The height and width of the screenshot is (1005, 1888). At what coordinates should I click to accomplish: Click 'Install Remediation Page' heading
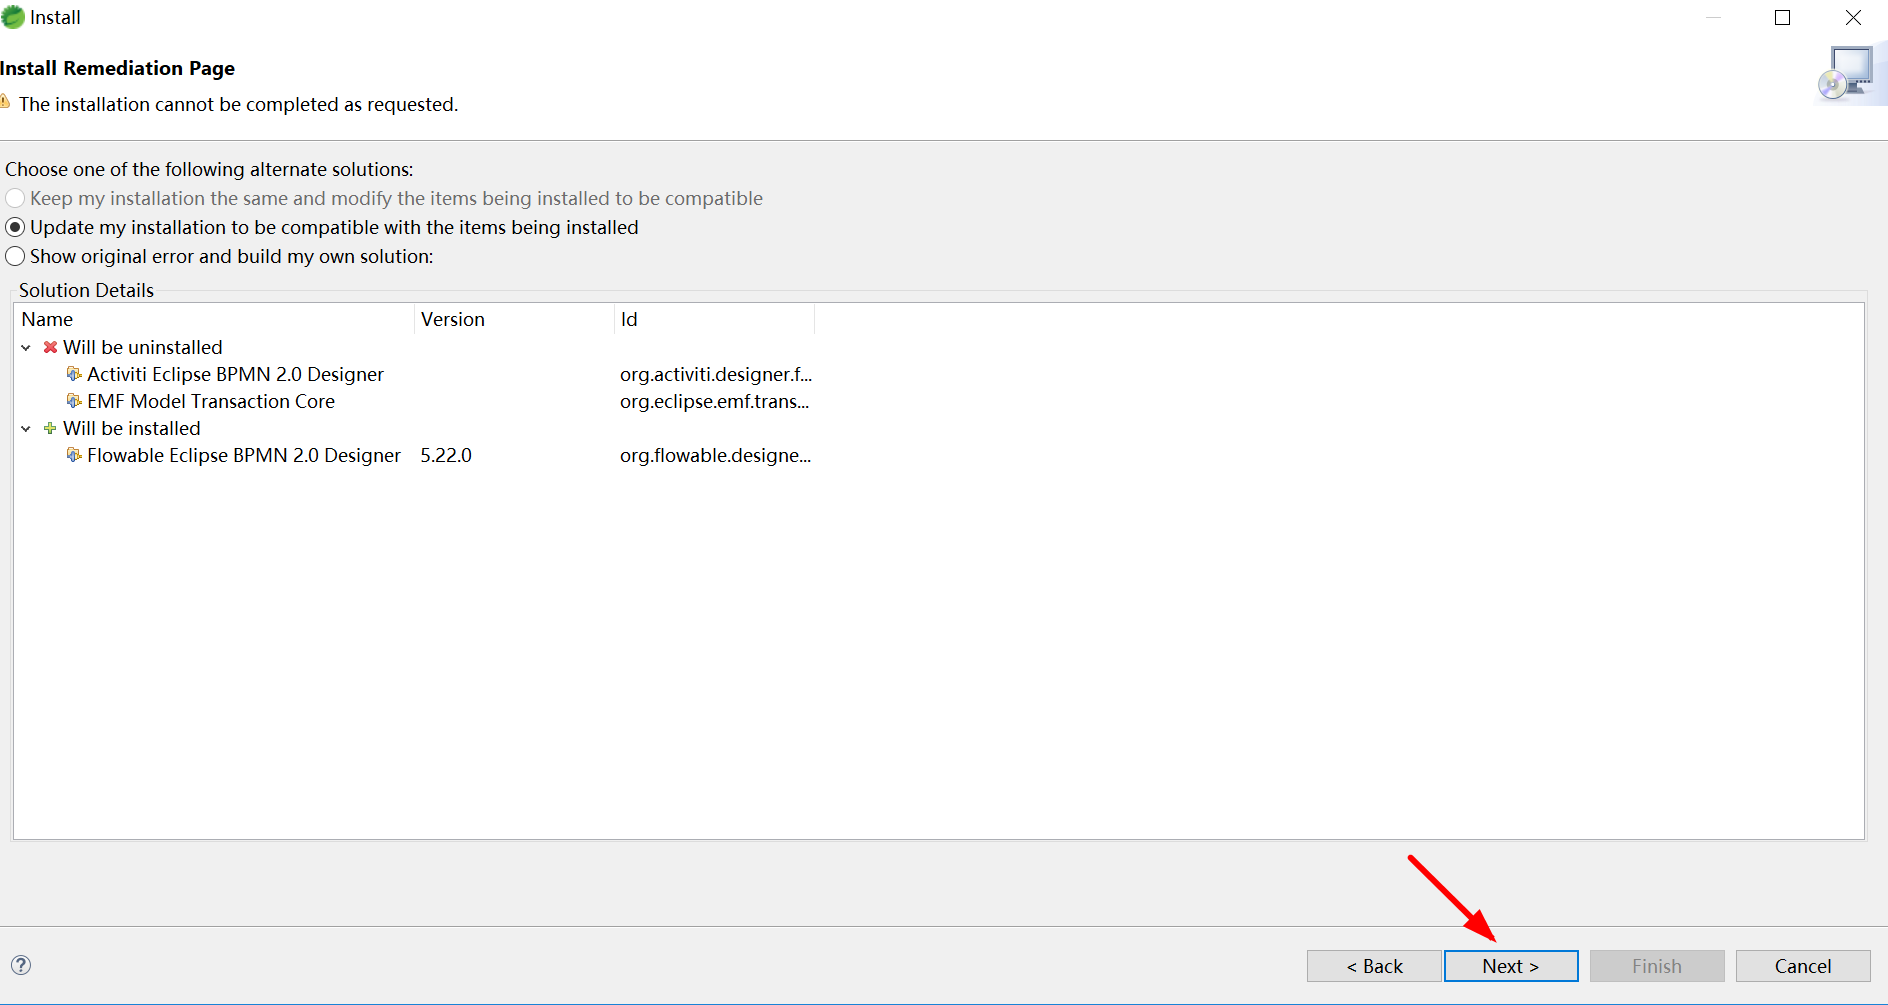[x=117, y=68]
